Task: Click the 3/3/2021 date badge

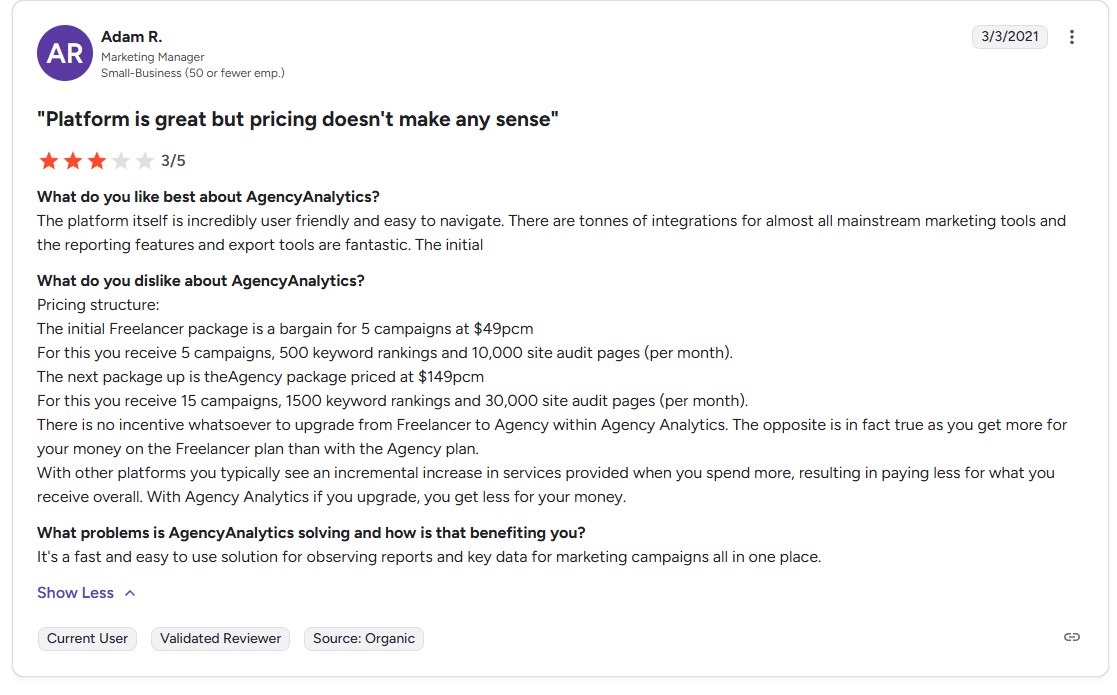Action: (x=1009, y=37)
